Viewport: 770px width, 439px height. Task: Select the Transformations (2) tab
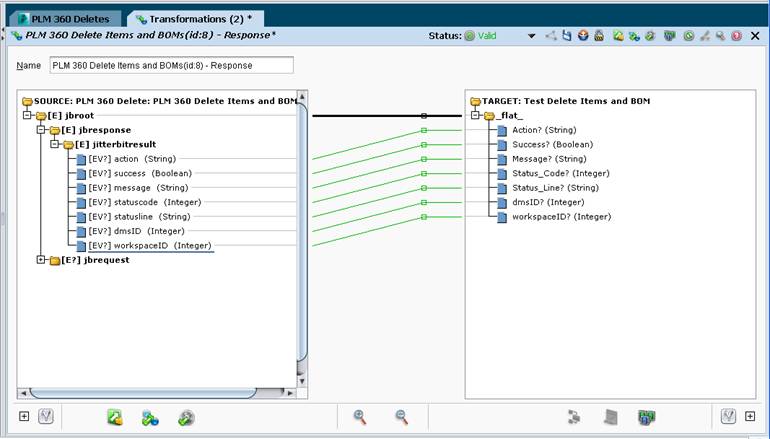[195, 19]
